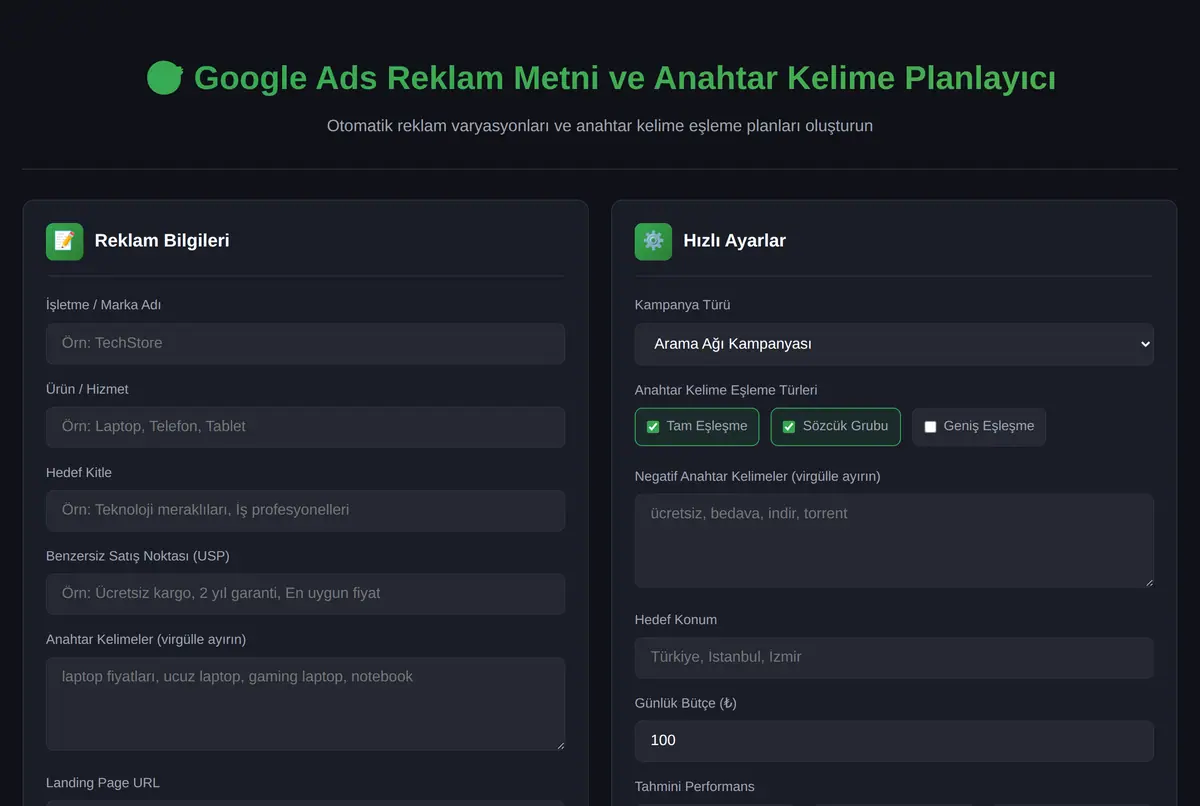Viewport: 1200px width, 806px height.
Task: Click the Negatif Anahtar Kelimeler textarea
Action: [894, 540]
